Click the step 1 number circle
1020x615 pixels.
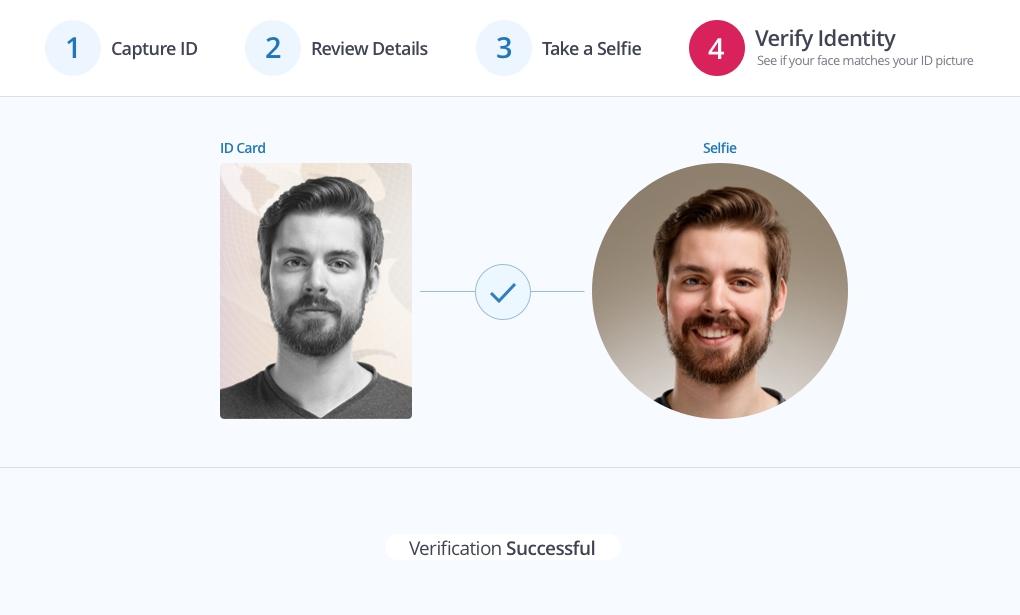pos(73,48)
